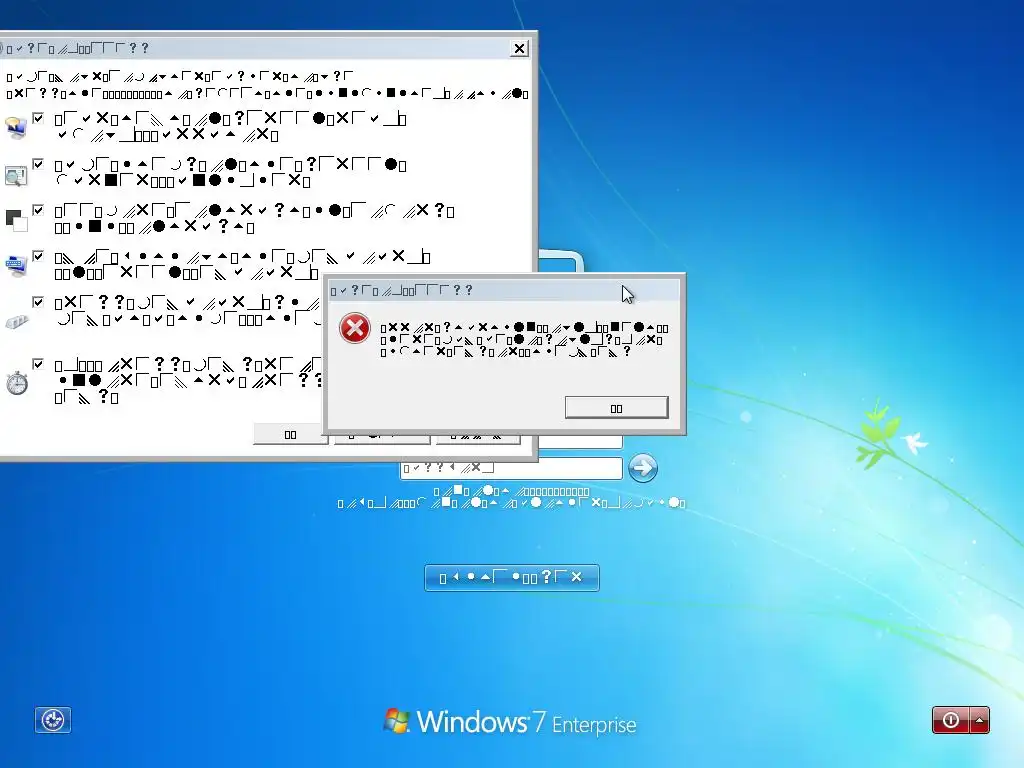The height and width of the screenshot is (768, 1024).
Task: Click the Sticky Keys keycap icon
Action: 17,321
